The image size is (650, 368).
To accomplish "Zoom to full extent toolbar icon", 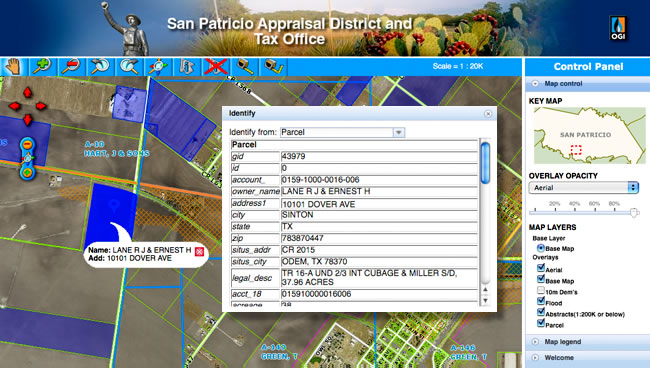I will [x=158, y=66].
